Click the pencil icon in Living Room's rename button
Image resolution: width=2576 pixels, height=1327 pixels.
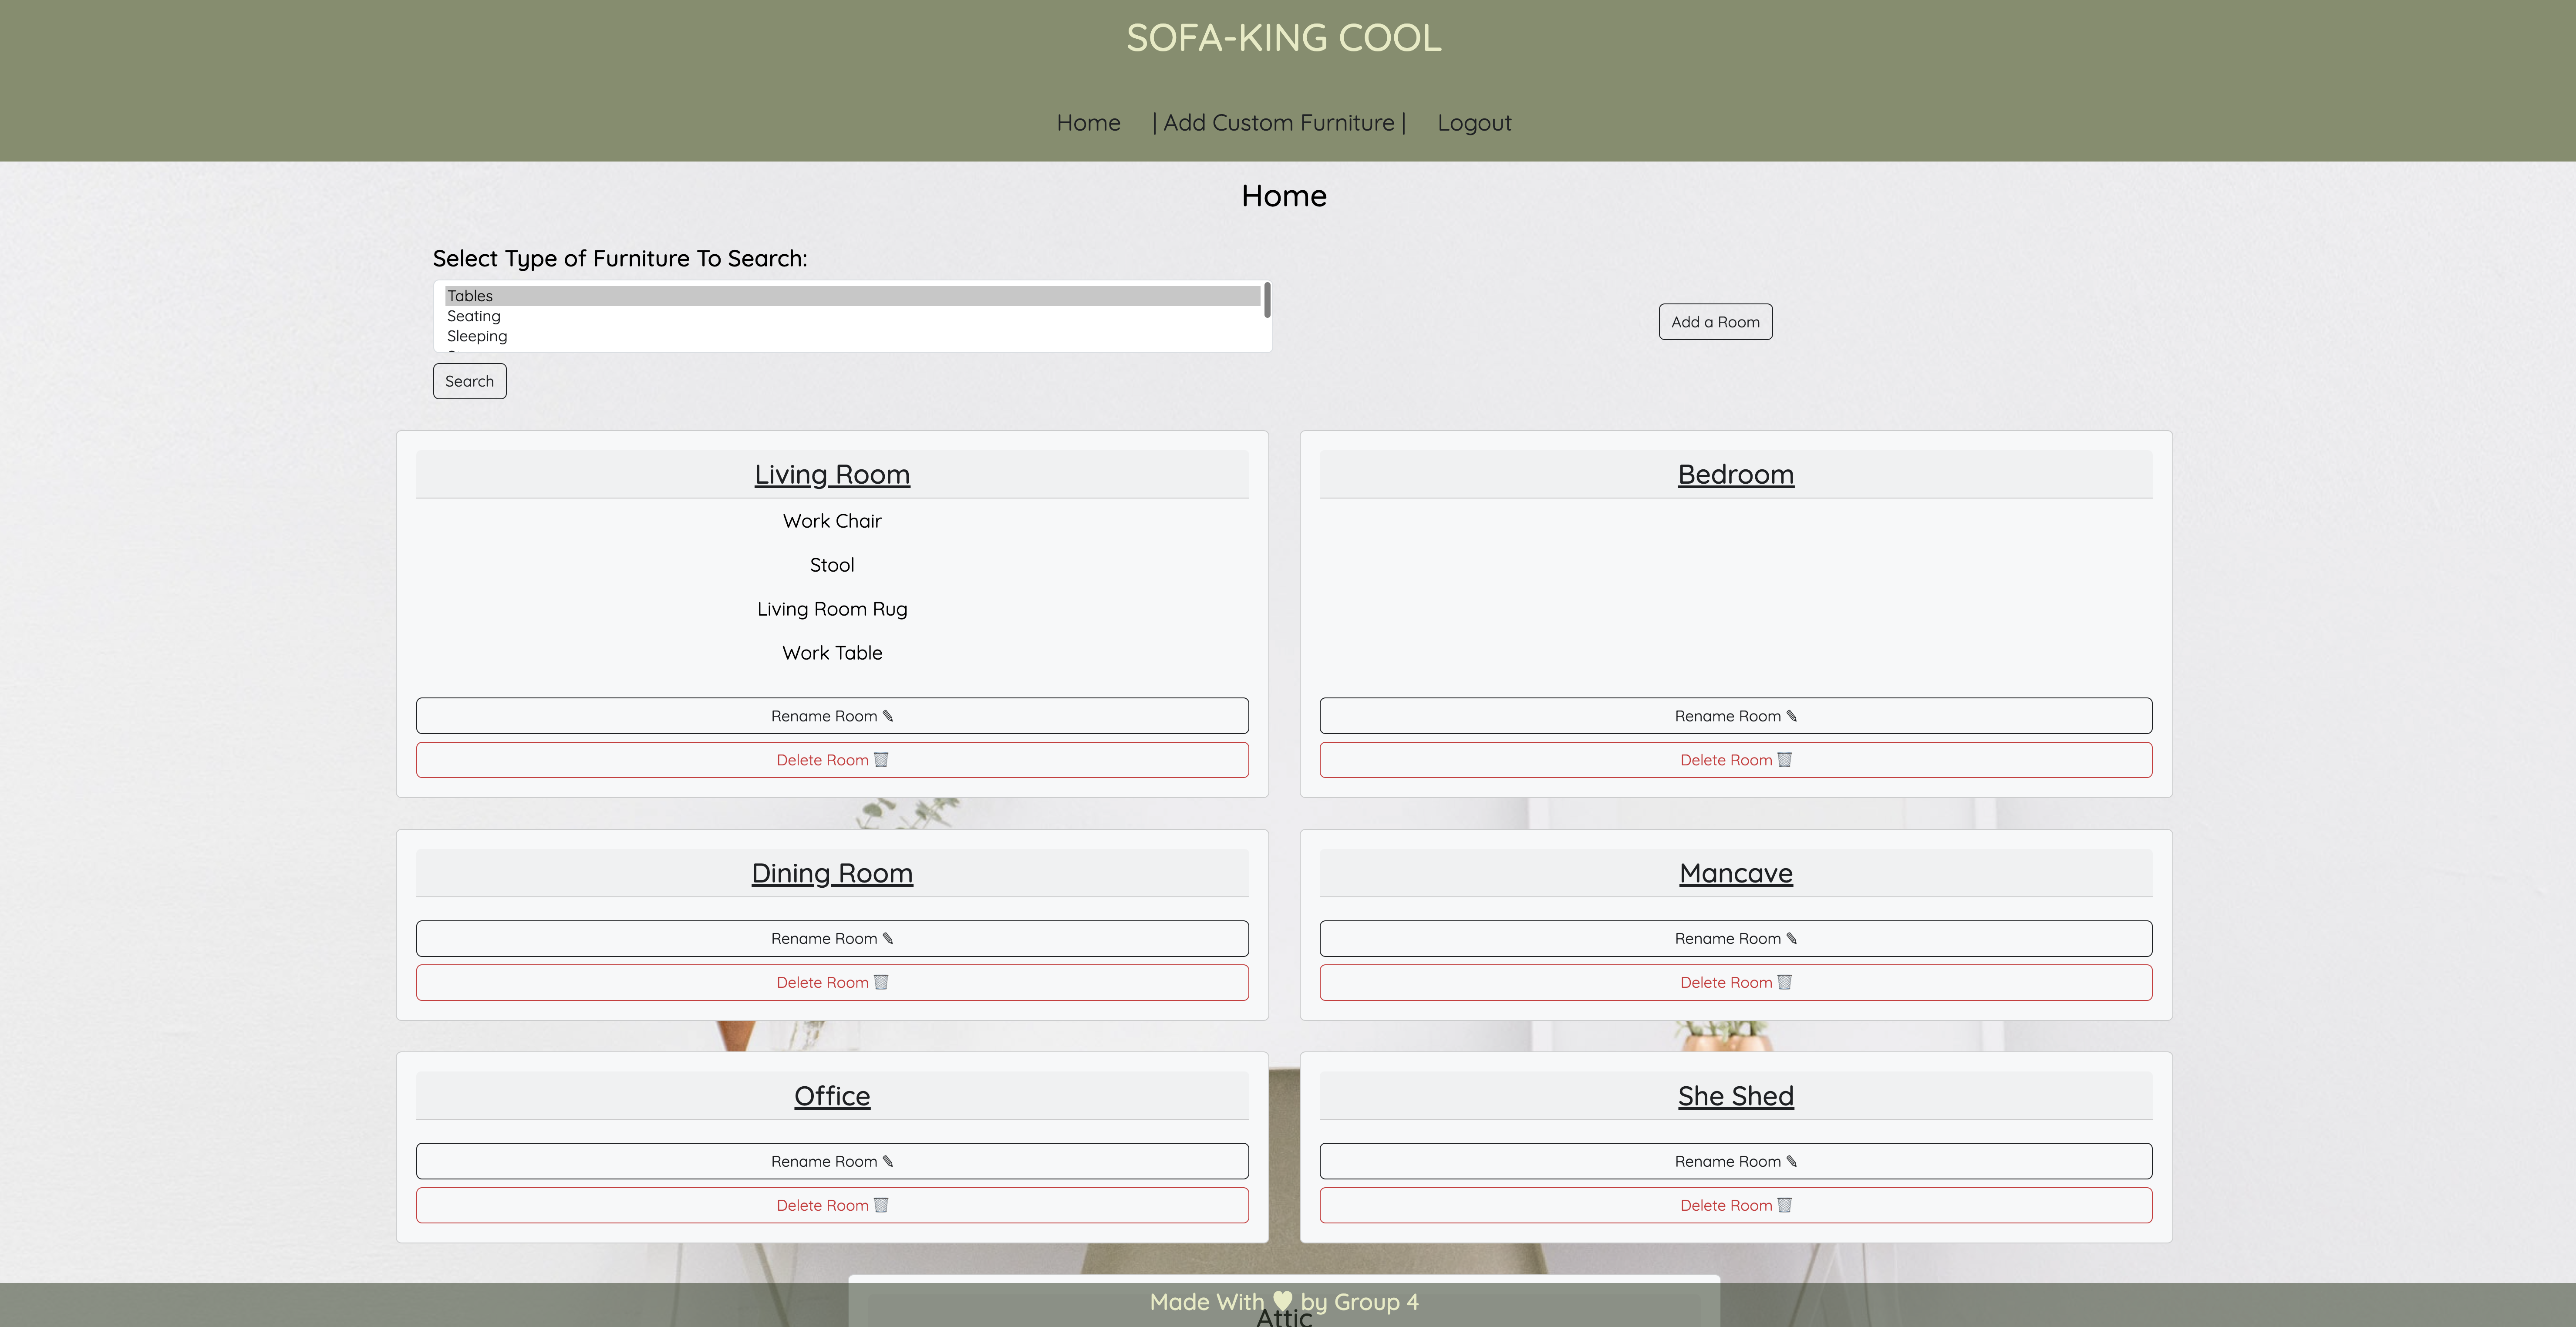[888, 716]
